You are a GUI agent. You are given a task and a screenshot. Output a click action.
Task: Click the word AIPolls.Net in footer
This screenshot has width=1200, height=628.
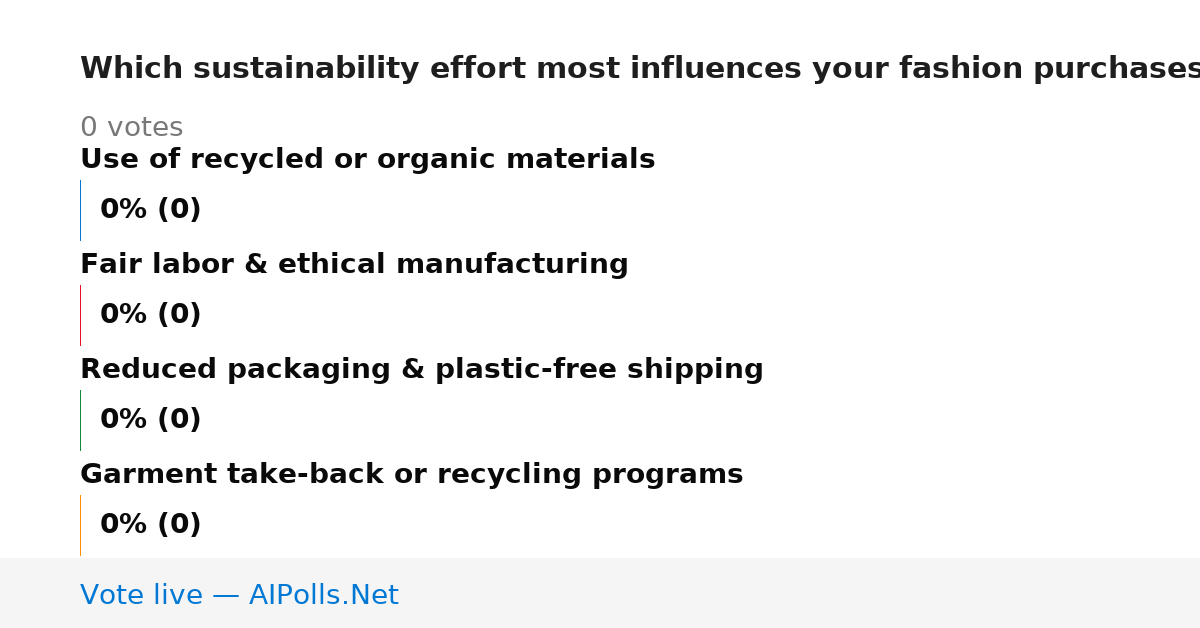pyautogui.click(x=323, y=596)
